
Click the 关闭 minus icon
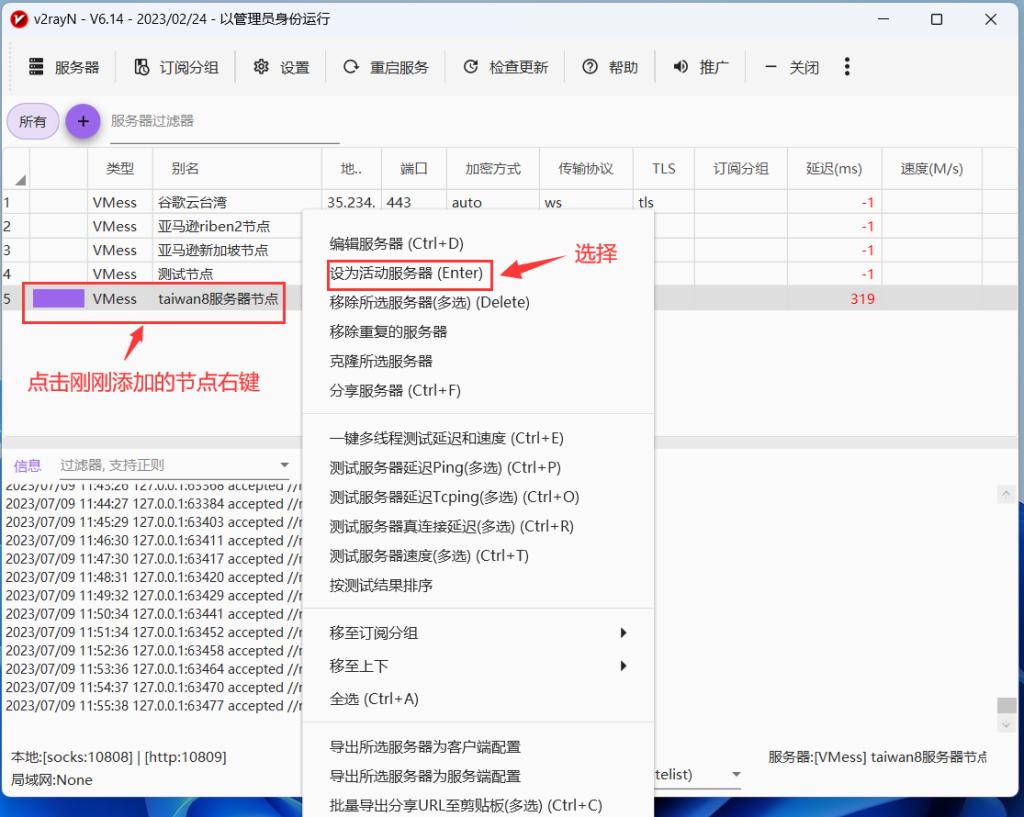pos(771,67)
